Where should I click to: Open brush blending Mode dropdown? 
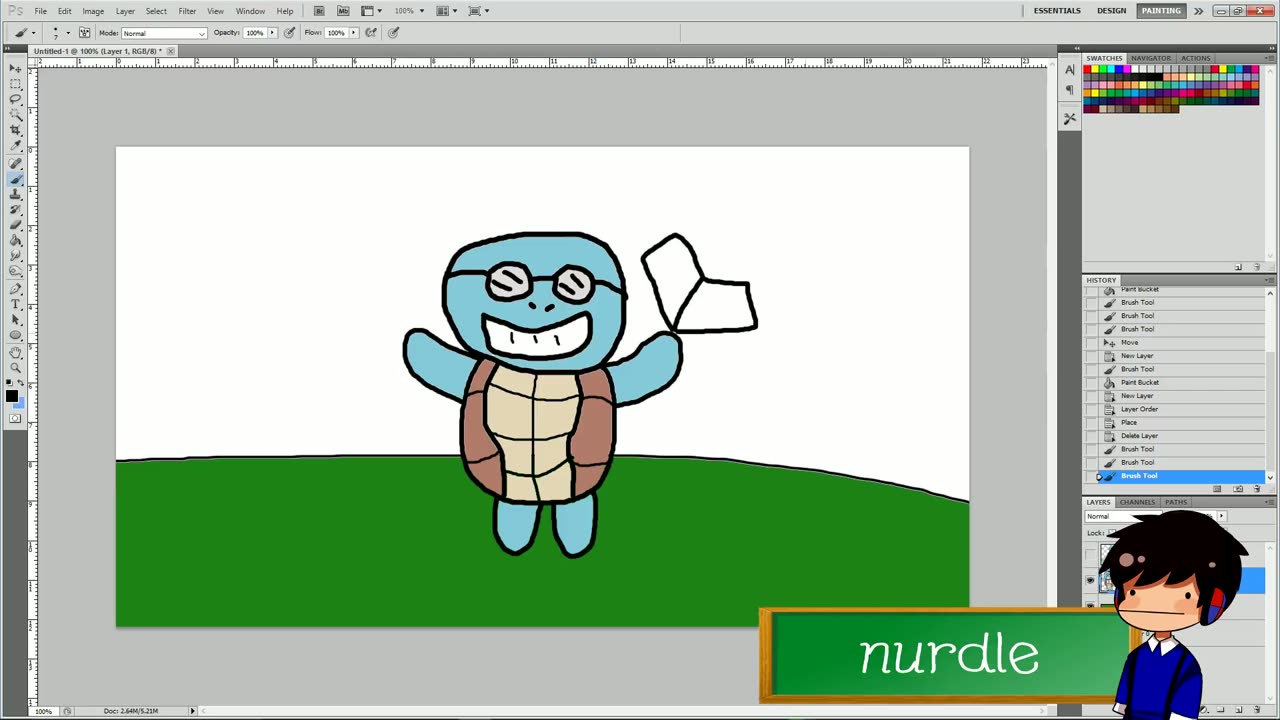[163, 33]
